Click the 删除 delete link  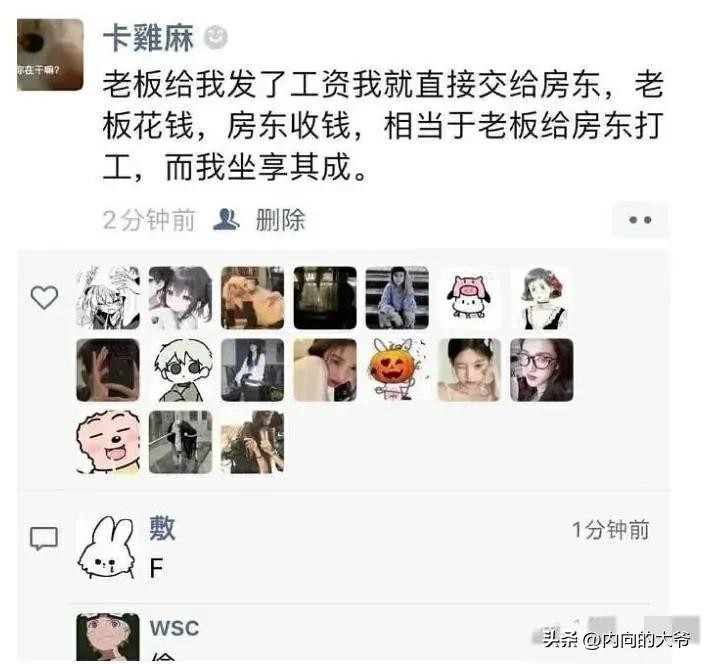281,220
